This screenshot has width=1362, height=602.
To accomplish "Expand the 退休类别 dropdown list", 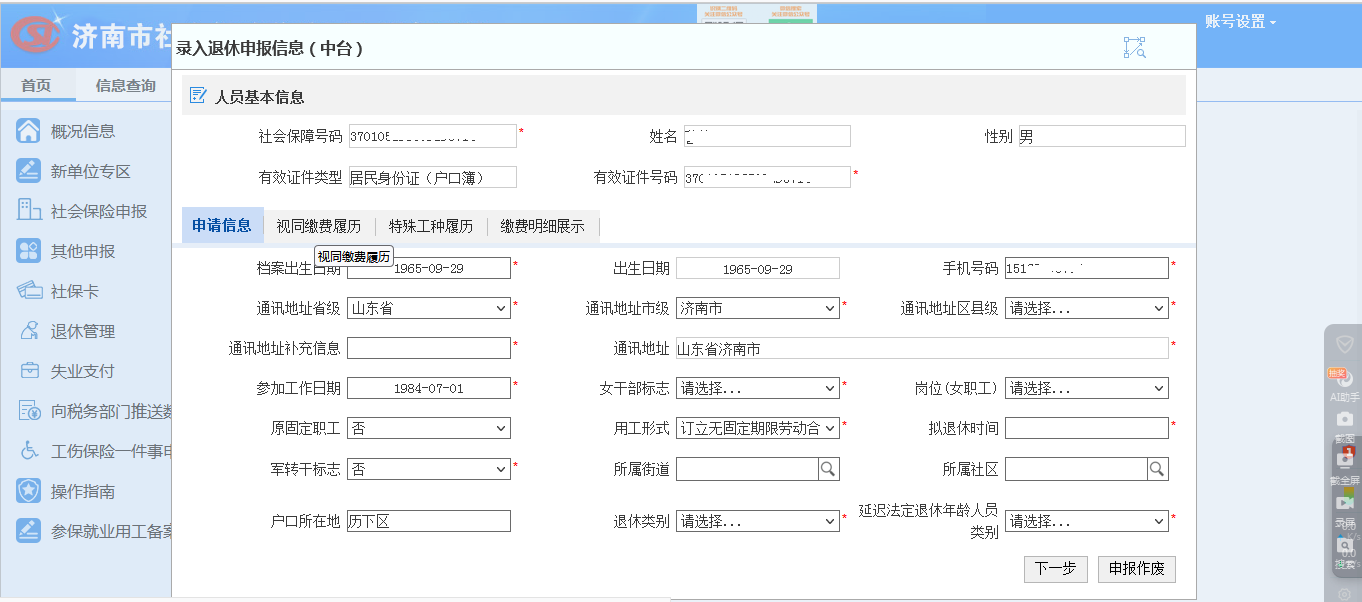I will pyautogui.click(x=757, y=521).
